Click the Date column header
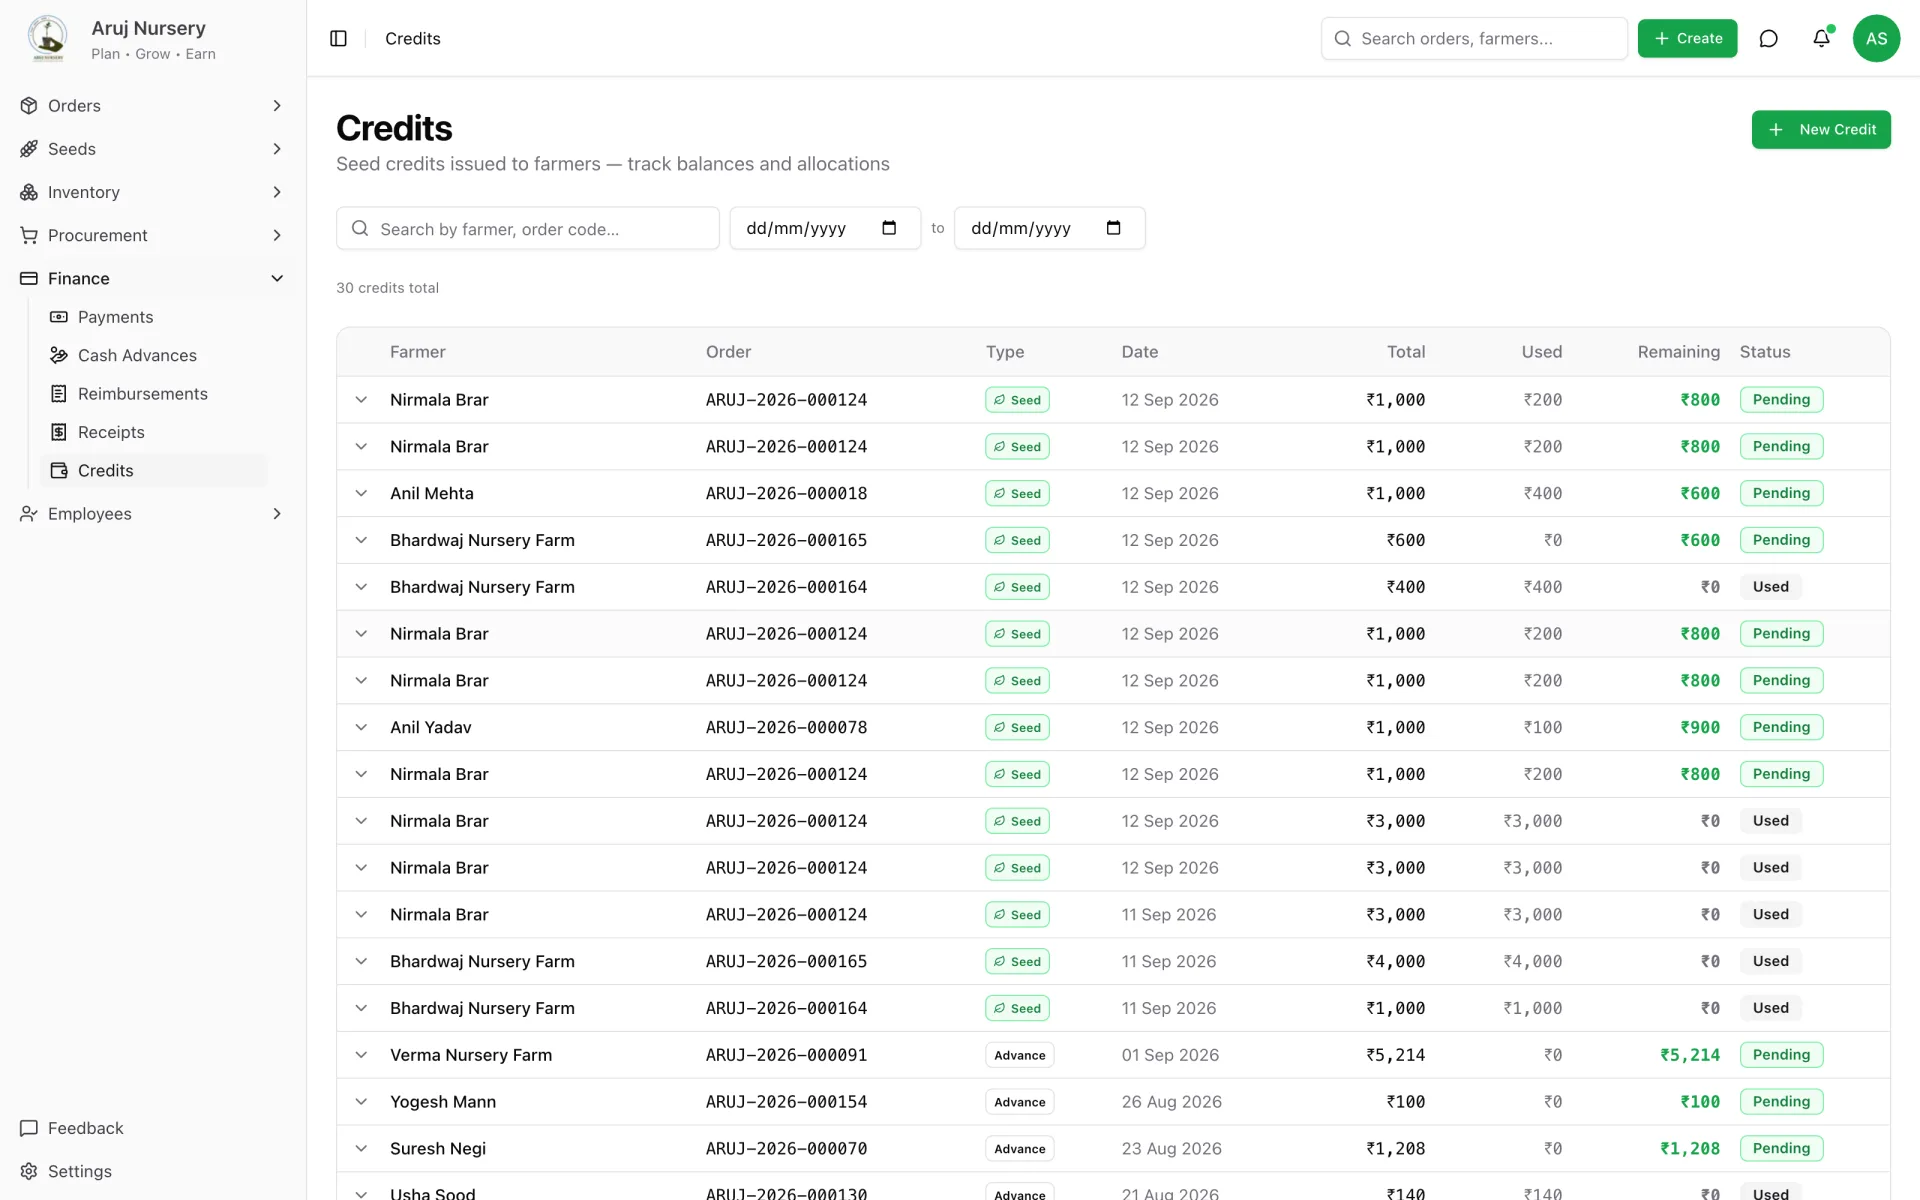Screen dimensions: 1920x1200 pos(1139,352)
